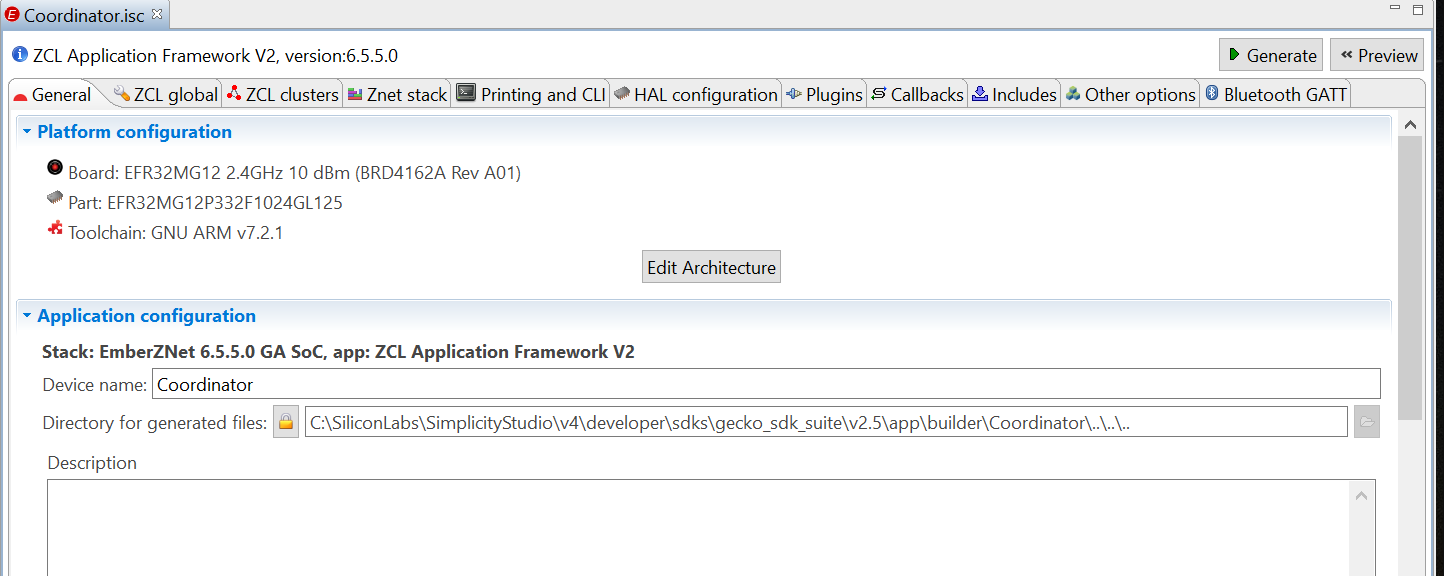Viewport: 1444px width, 576px height.
Task: Click the Description label
Action: click(92, 463)
